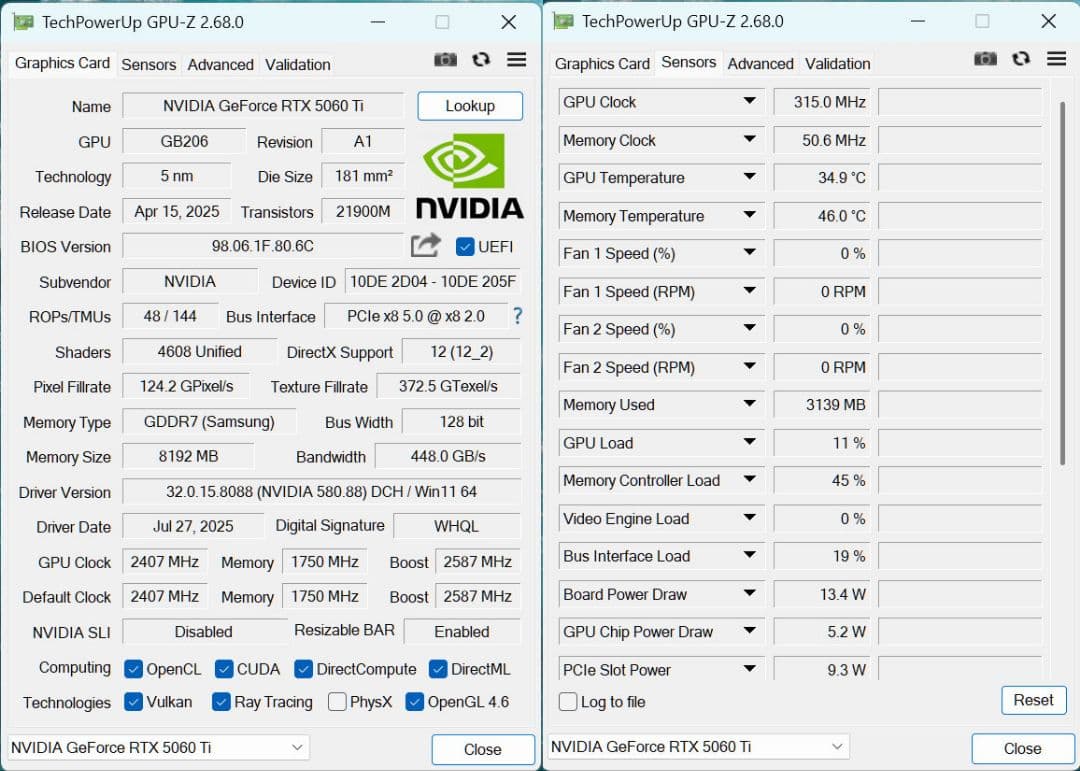Click the Device ID field
1080x771 pixels.
coord(432,281)
